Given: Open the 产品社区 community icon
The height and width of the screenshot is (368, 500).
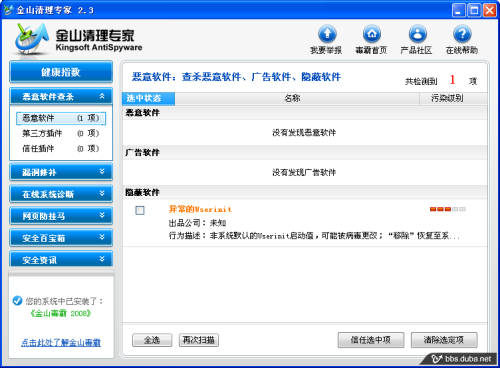Looking at the screenshot, I should 417,34.
